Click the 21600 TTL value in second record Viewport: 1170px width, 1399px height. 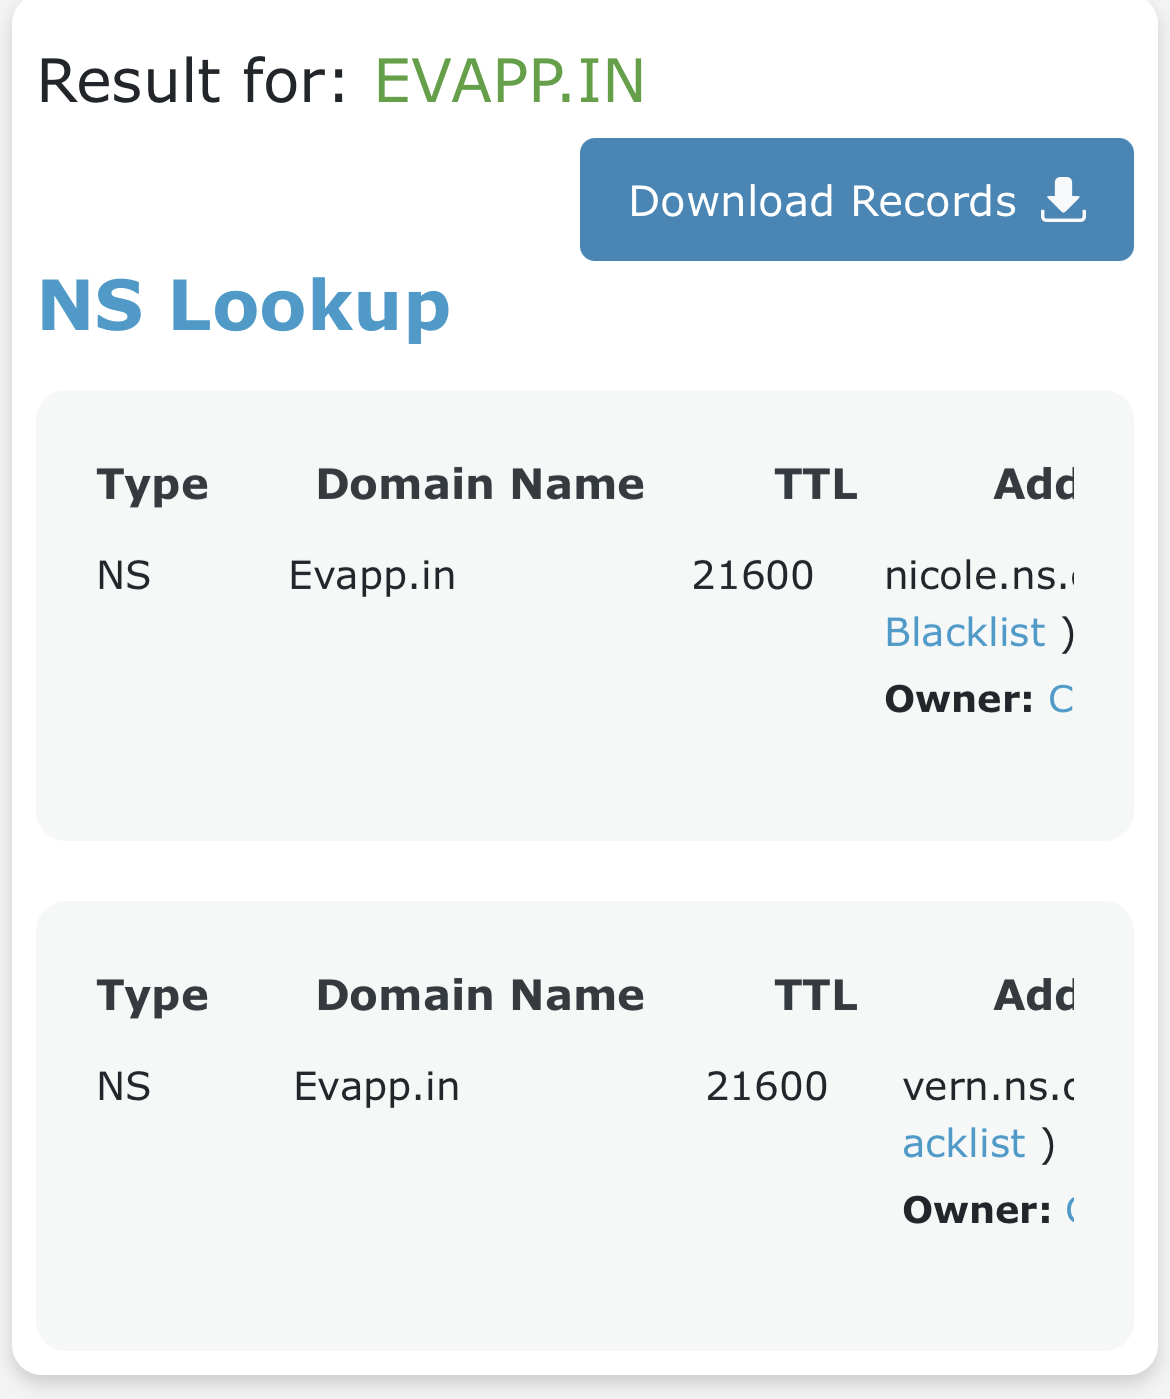(766, 1087)
